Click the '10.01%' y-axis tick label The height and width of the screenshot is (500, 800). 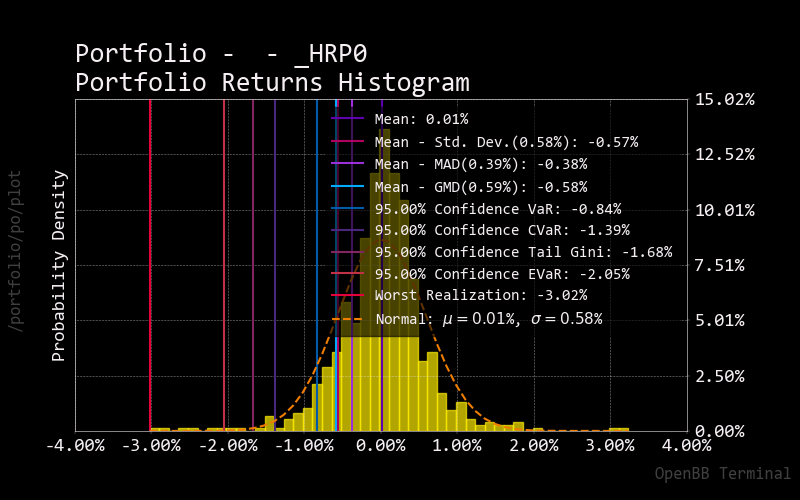724,210
